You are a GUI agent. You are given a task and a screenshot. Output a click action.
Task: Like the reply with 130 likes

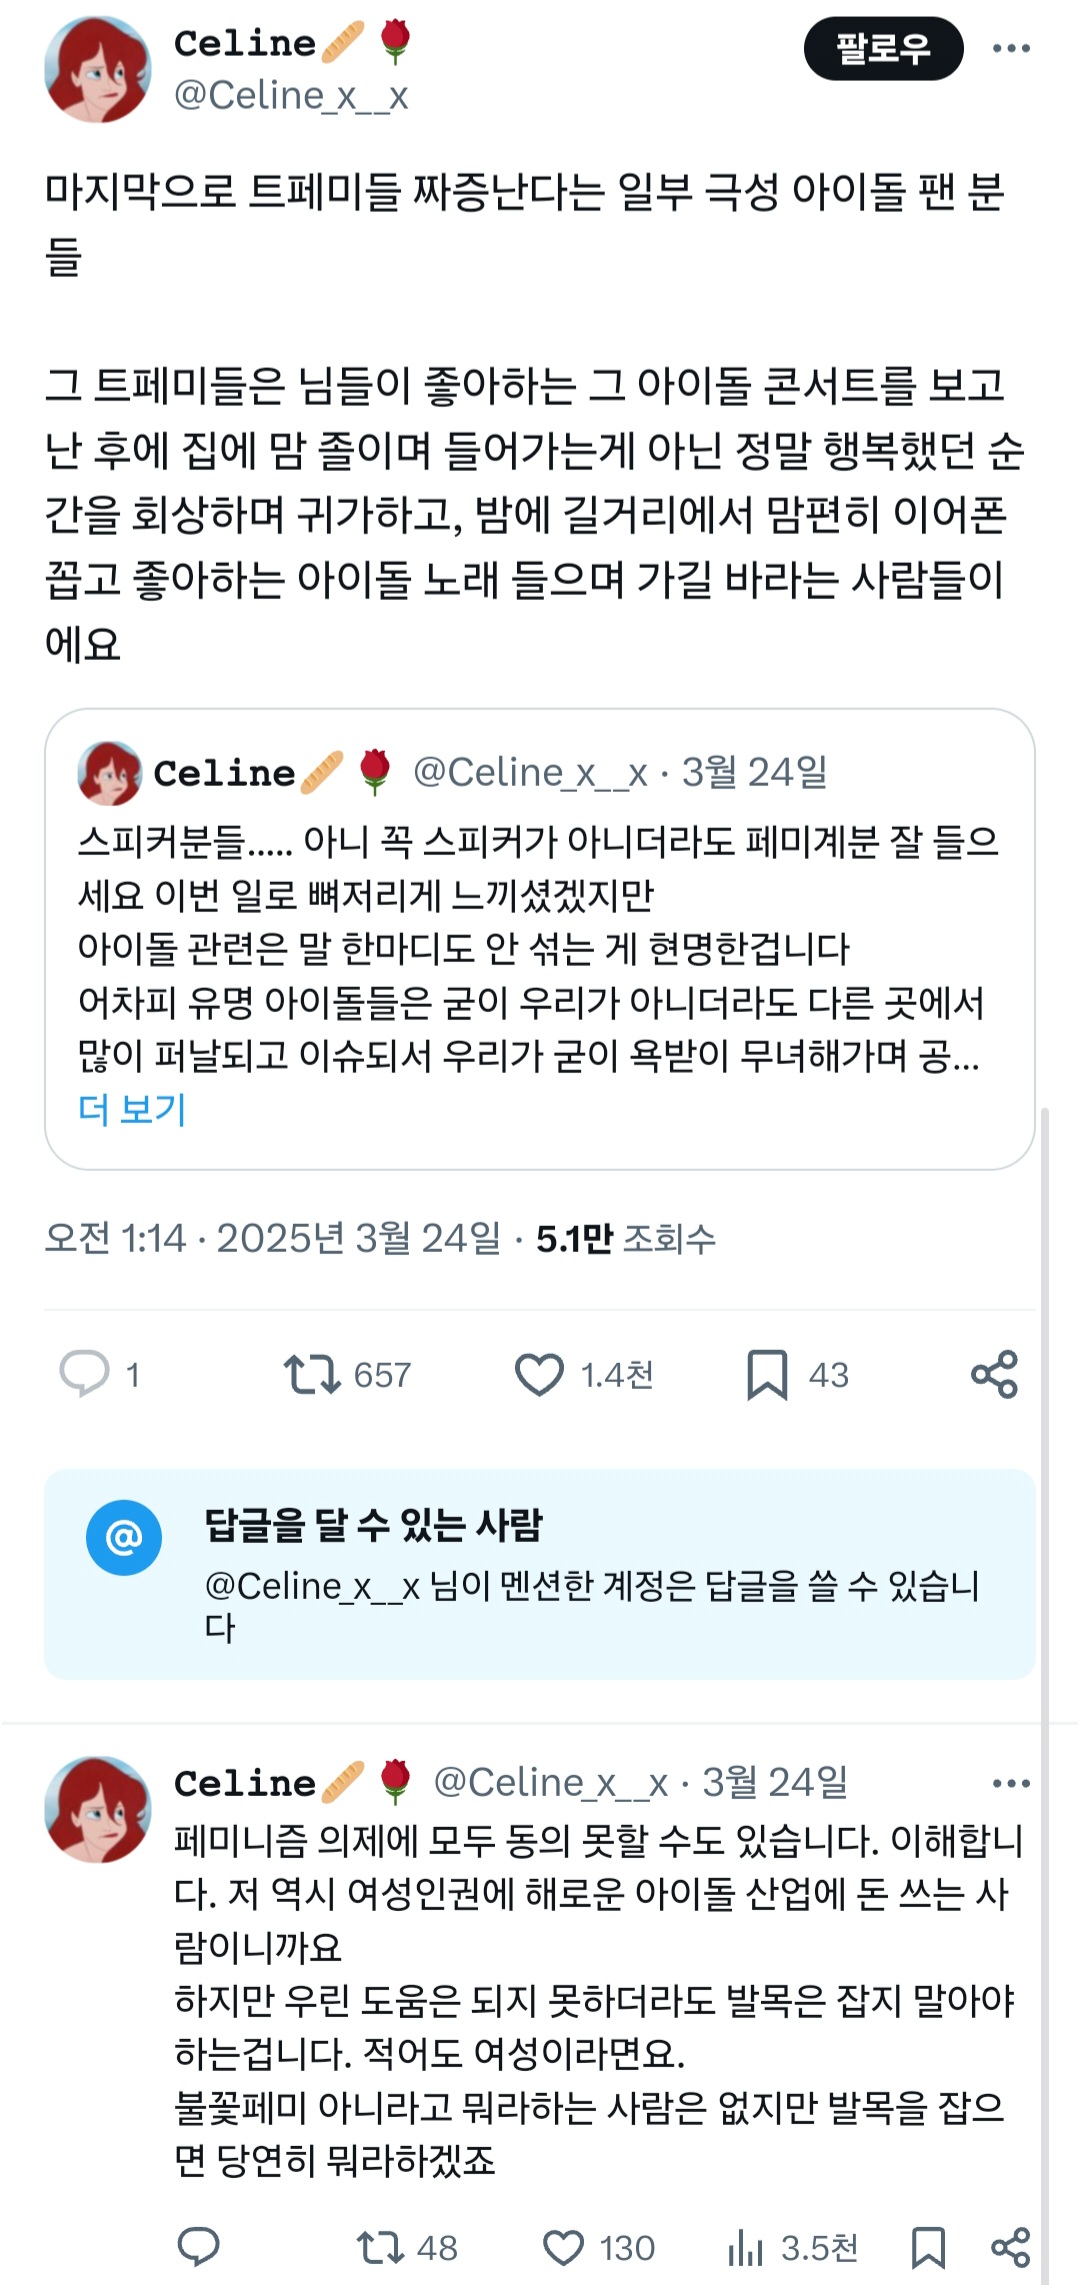[563, 2248]
